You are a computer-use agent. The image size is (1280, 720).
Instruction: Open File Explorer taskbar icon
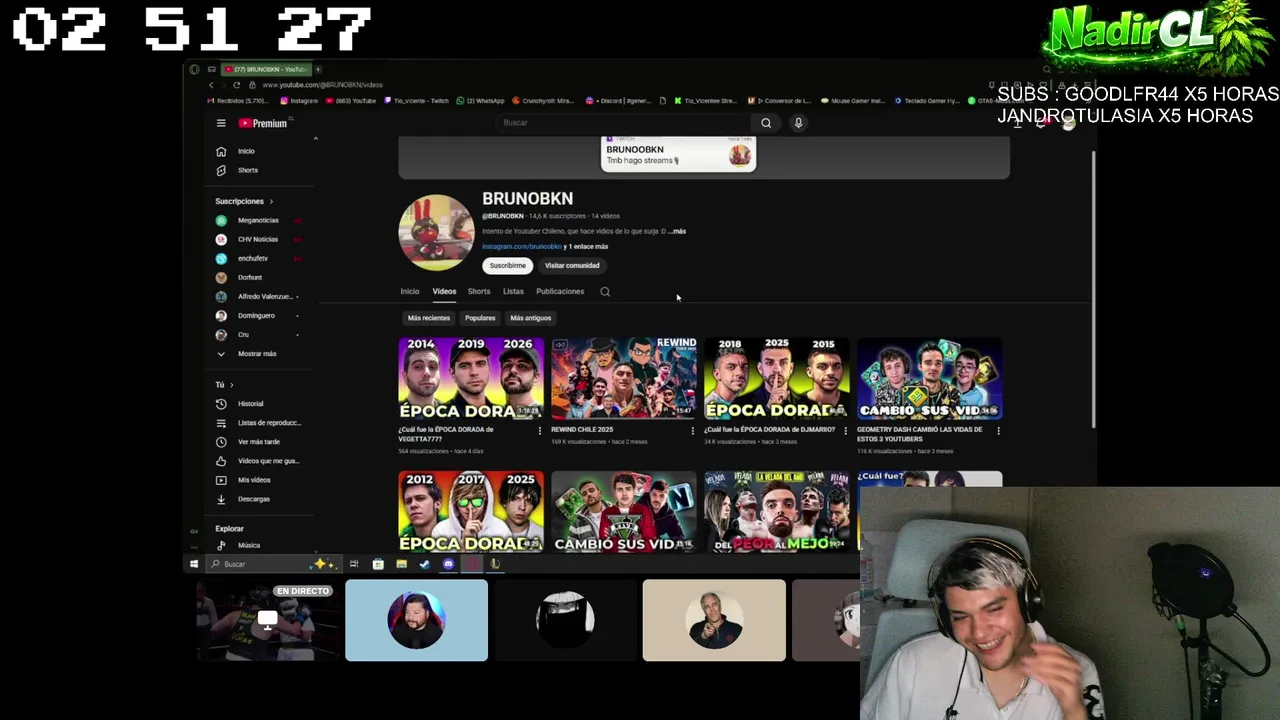(401, 564)
